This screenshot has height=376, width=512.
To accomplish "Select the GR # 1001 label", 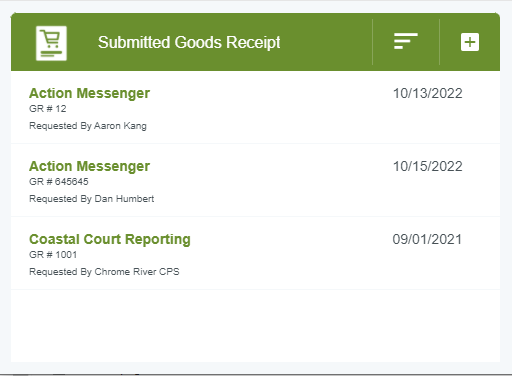I will click(53, 255).
